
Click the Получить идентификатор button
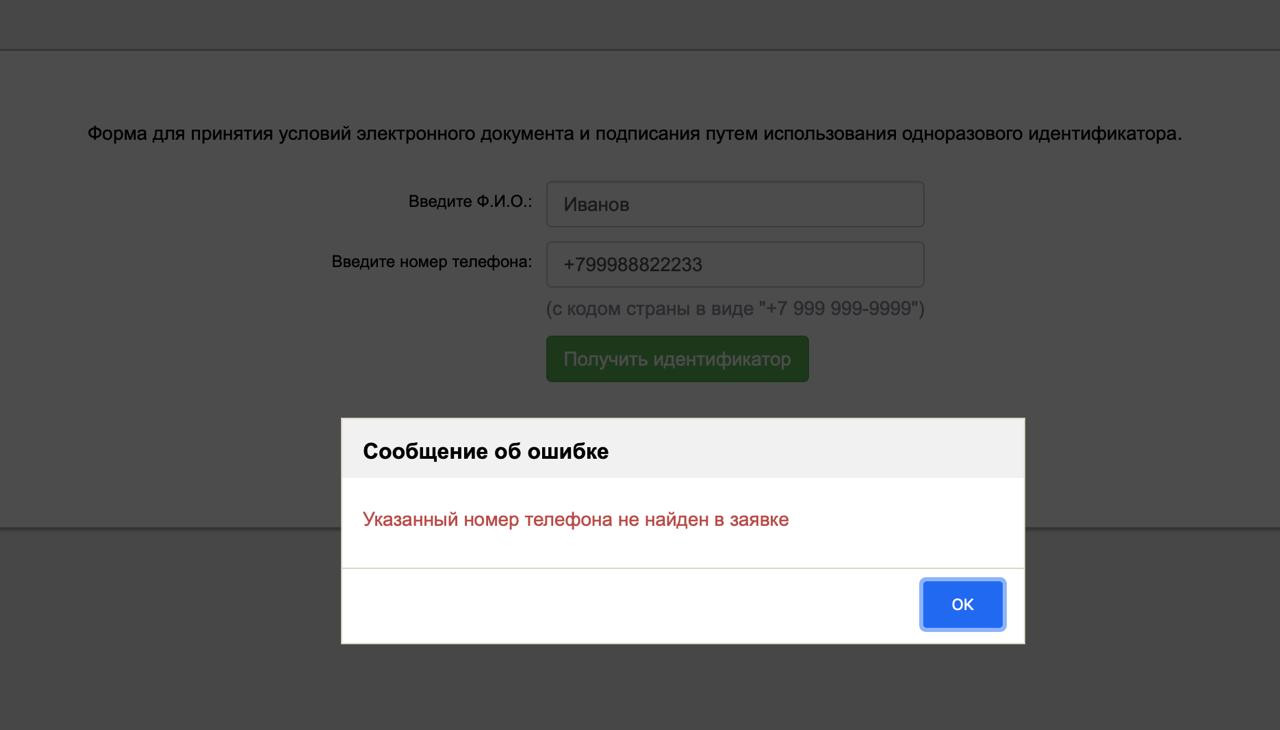pyautogui.click(x=677, y=359)
